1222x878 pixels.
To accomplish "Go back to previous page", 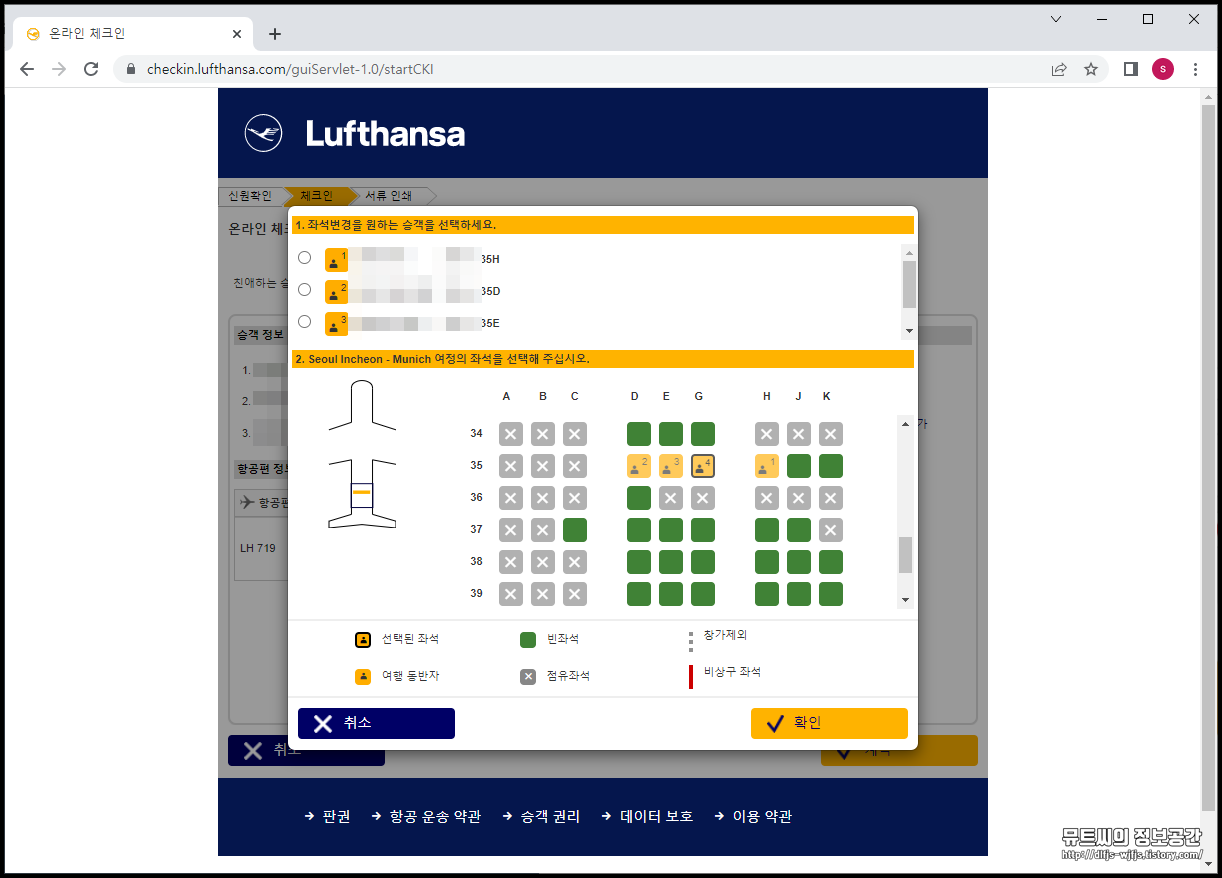I will coord(27,69).
